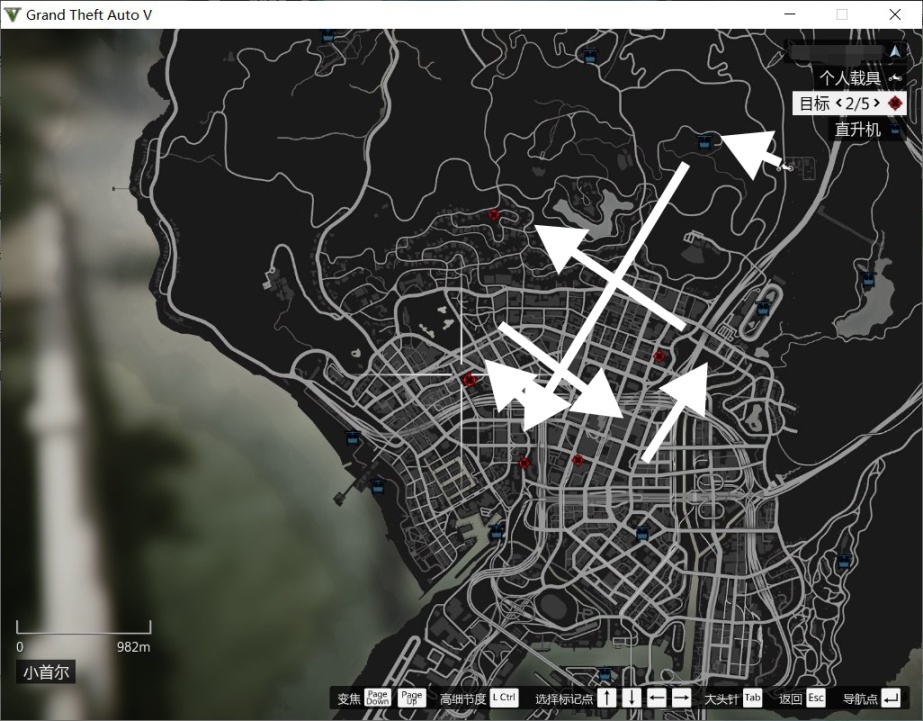The image size is (923, 721).
Task: Click the L Ctrl detail level key
Action: 504,697
